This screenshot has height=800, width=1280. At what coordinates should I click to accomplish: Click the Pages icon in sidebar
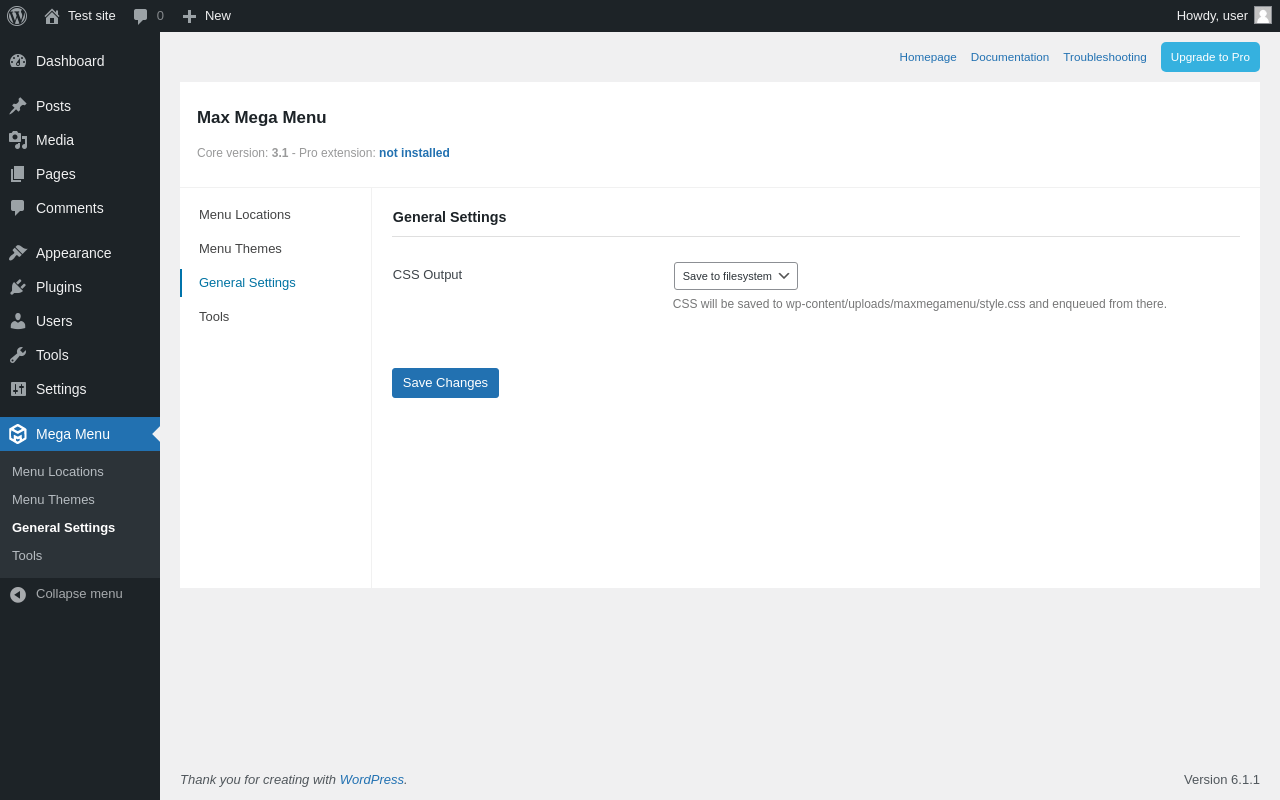(x=18, y=174)
